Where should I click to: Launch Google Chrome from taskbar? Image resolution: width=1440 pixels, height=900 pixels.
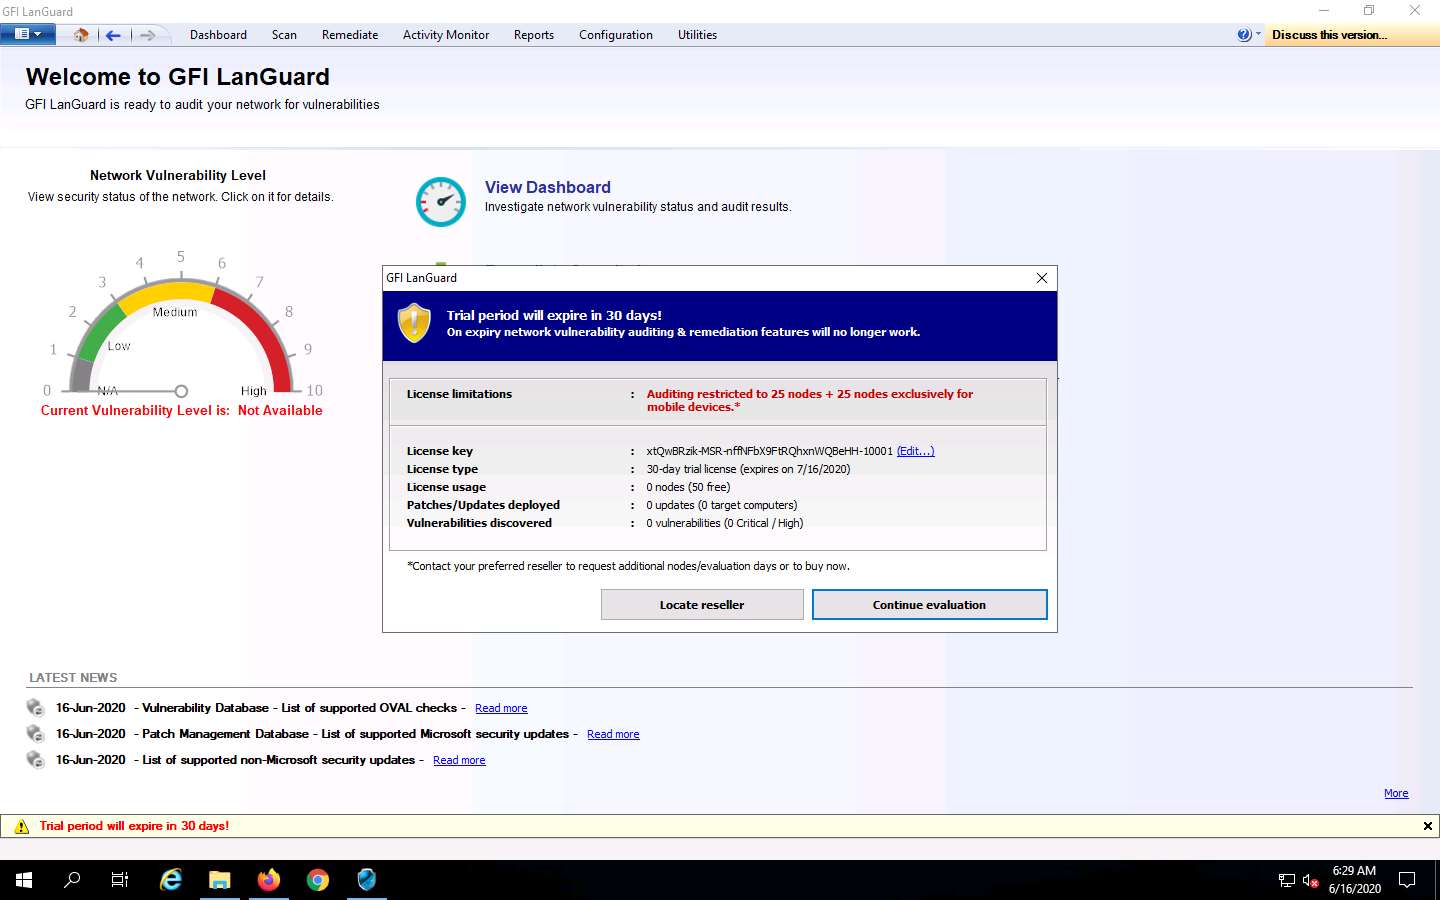point(318,880)
